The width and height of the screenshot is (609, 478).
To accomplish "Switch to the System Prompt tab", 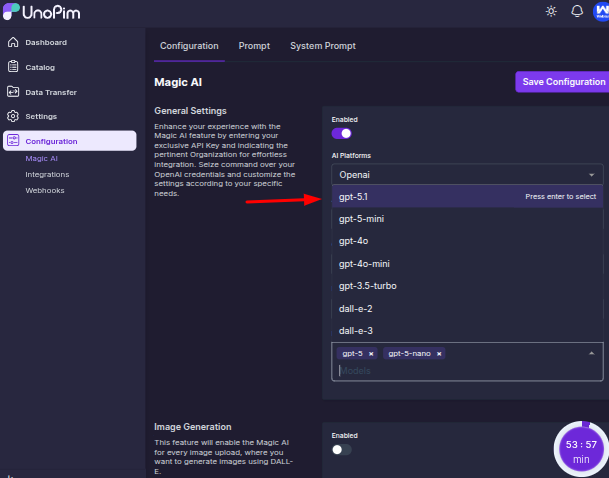I will point(323,46).
